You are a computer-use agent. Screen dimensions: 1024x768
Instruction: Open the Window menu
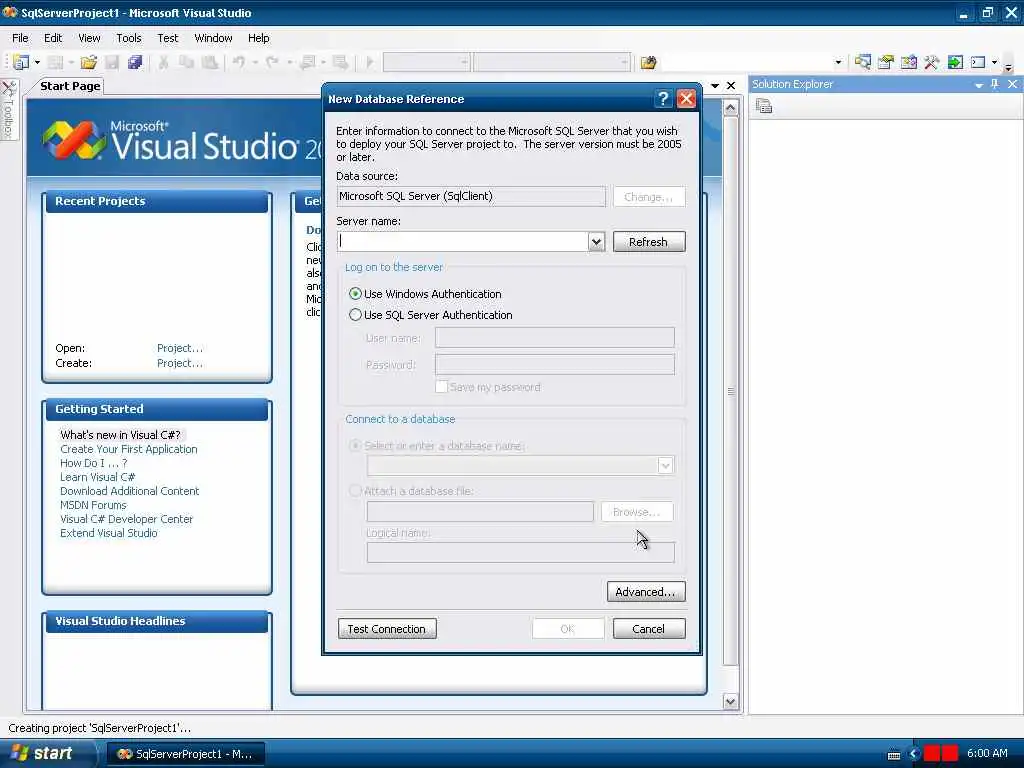click(x=214, y=38)
